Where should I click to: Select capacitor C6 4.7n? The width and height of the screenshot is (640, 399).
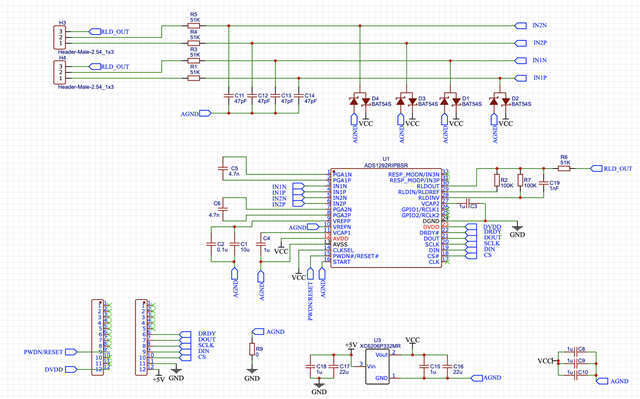[223, 209]
